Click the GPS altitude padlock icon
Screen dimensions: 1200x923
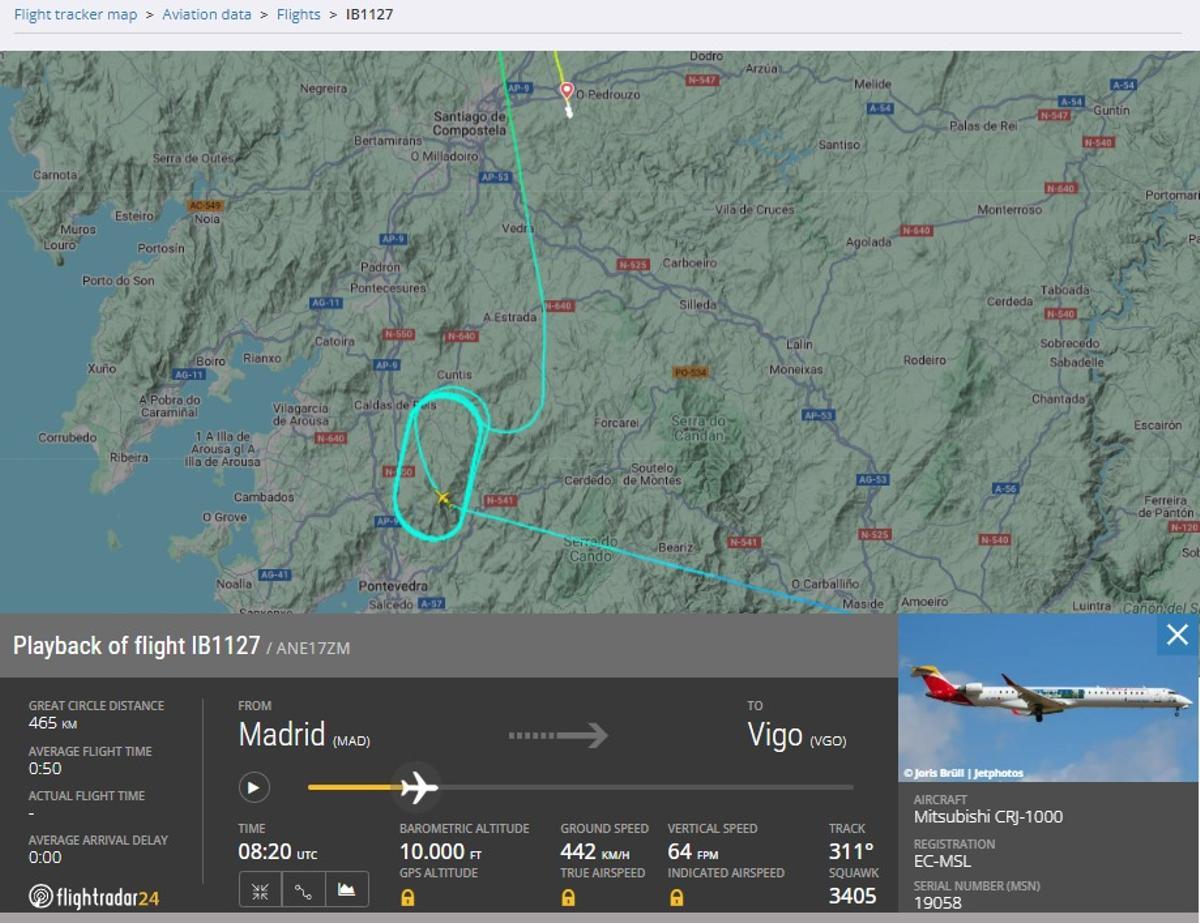(x=407, y=897)
